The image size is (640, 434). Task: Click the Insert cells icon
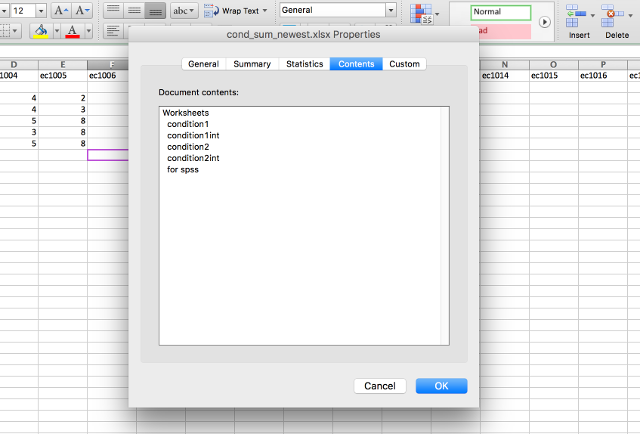click(x=576, y=16)
